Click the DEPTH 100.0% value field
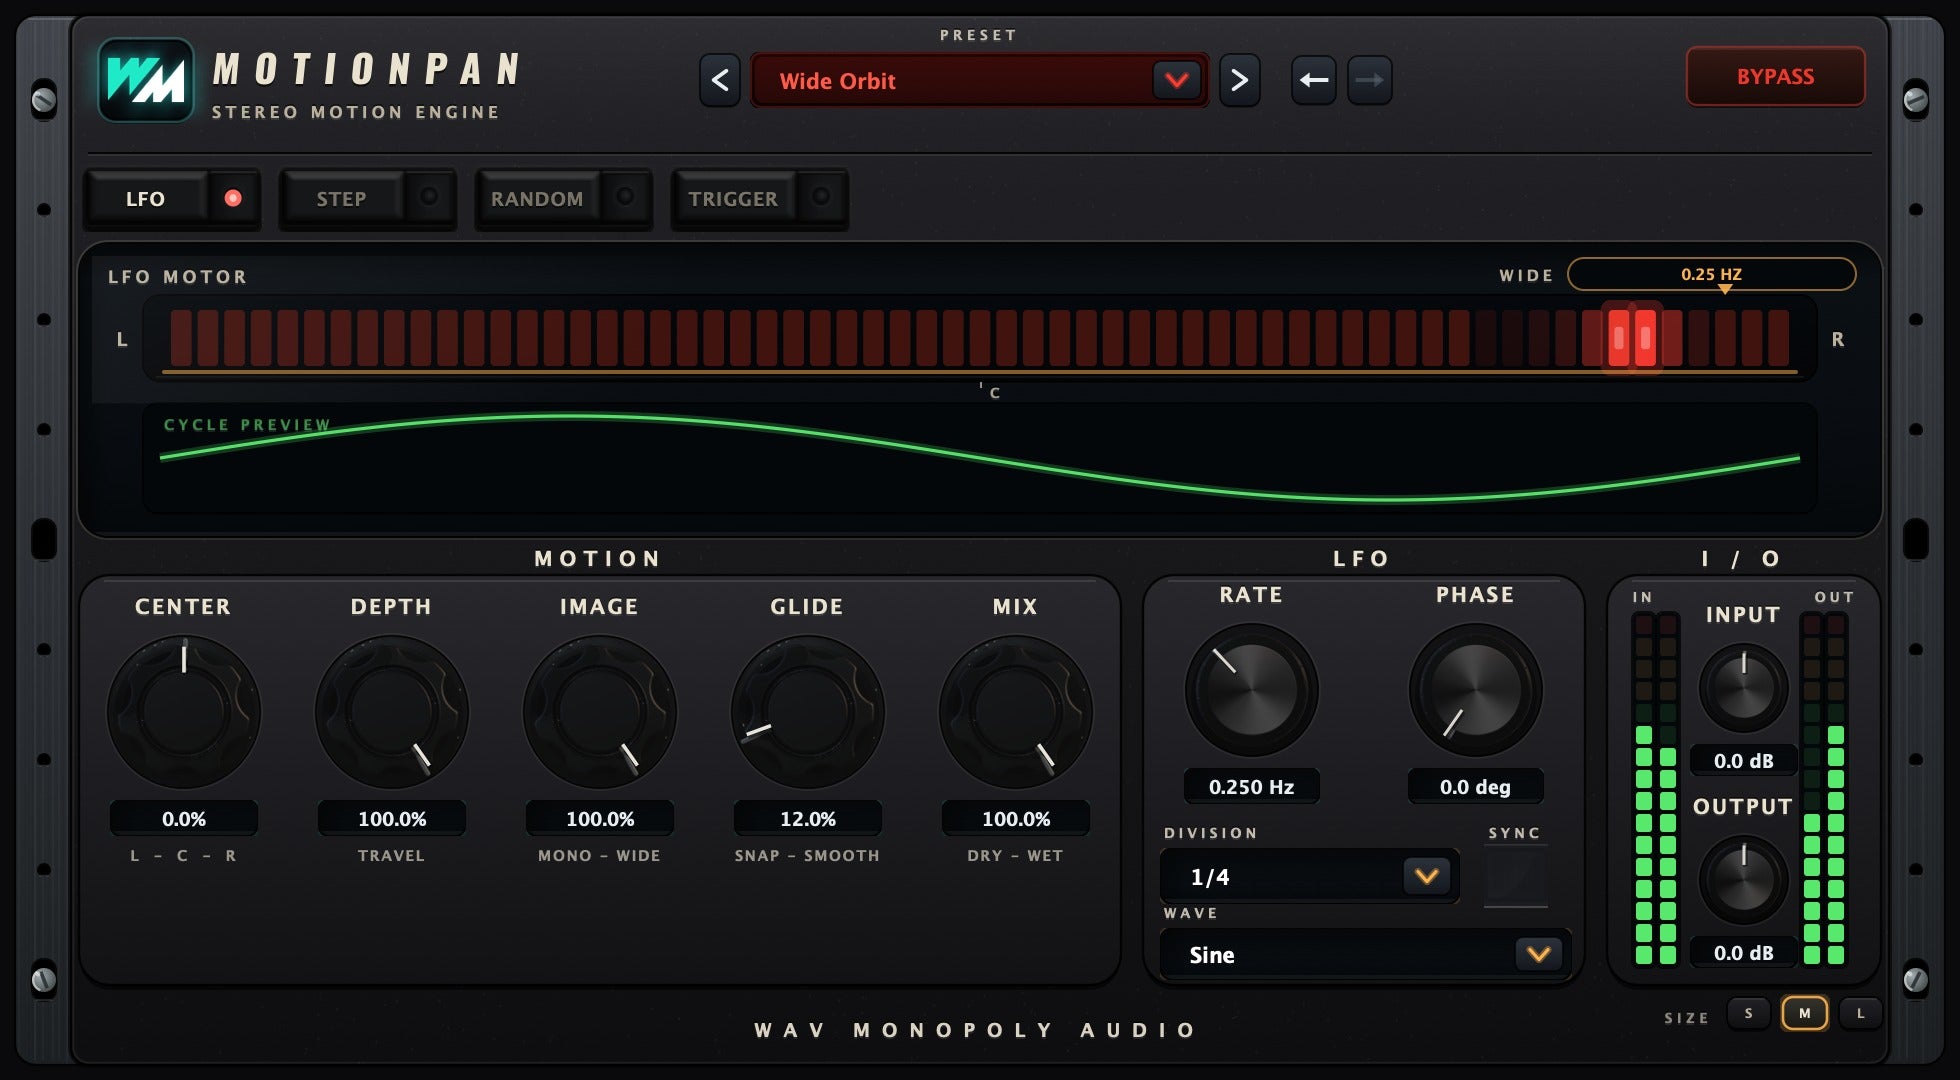This screenshot has width=1960, height=1080. point(392,819)
